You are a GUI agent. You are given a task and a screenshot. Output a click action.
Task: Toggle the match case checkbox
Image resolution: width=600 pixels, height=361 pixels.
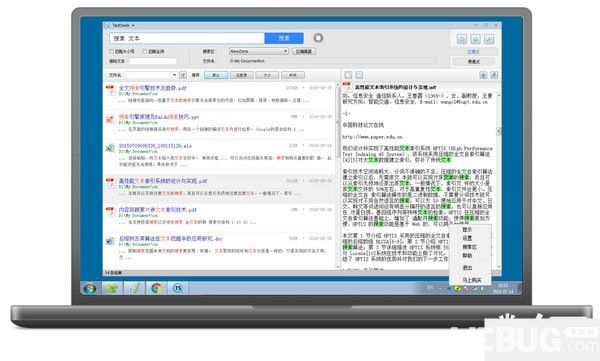112,51
